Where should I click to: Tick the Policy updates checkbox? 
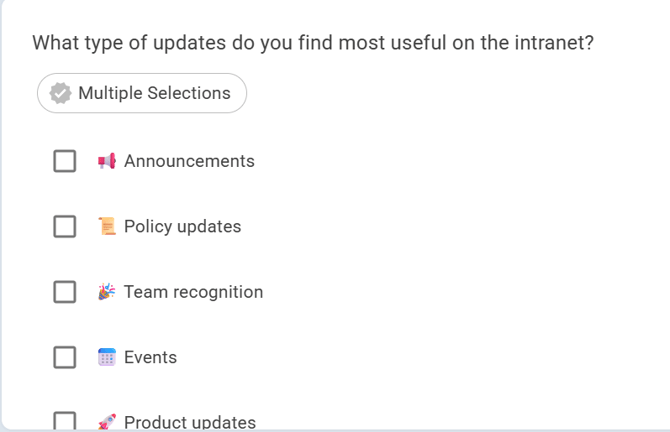pyautogui.click(x=65, y=226)
